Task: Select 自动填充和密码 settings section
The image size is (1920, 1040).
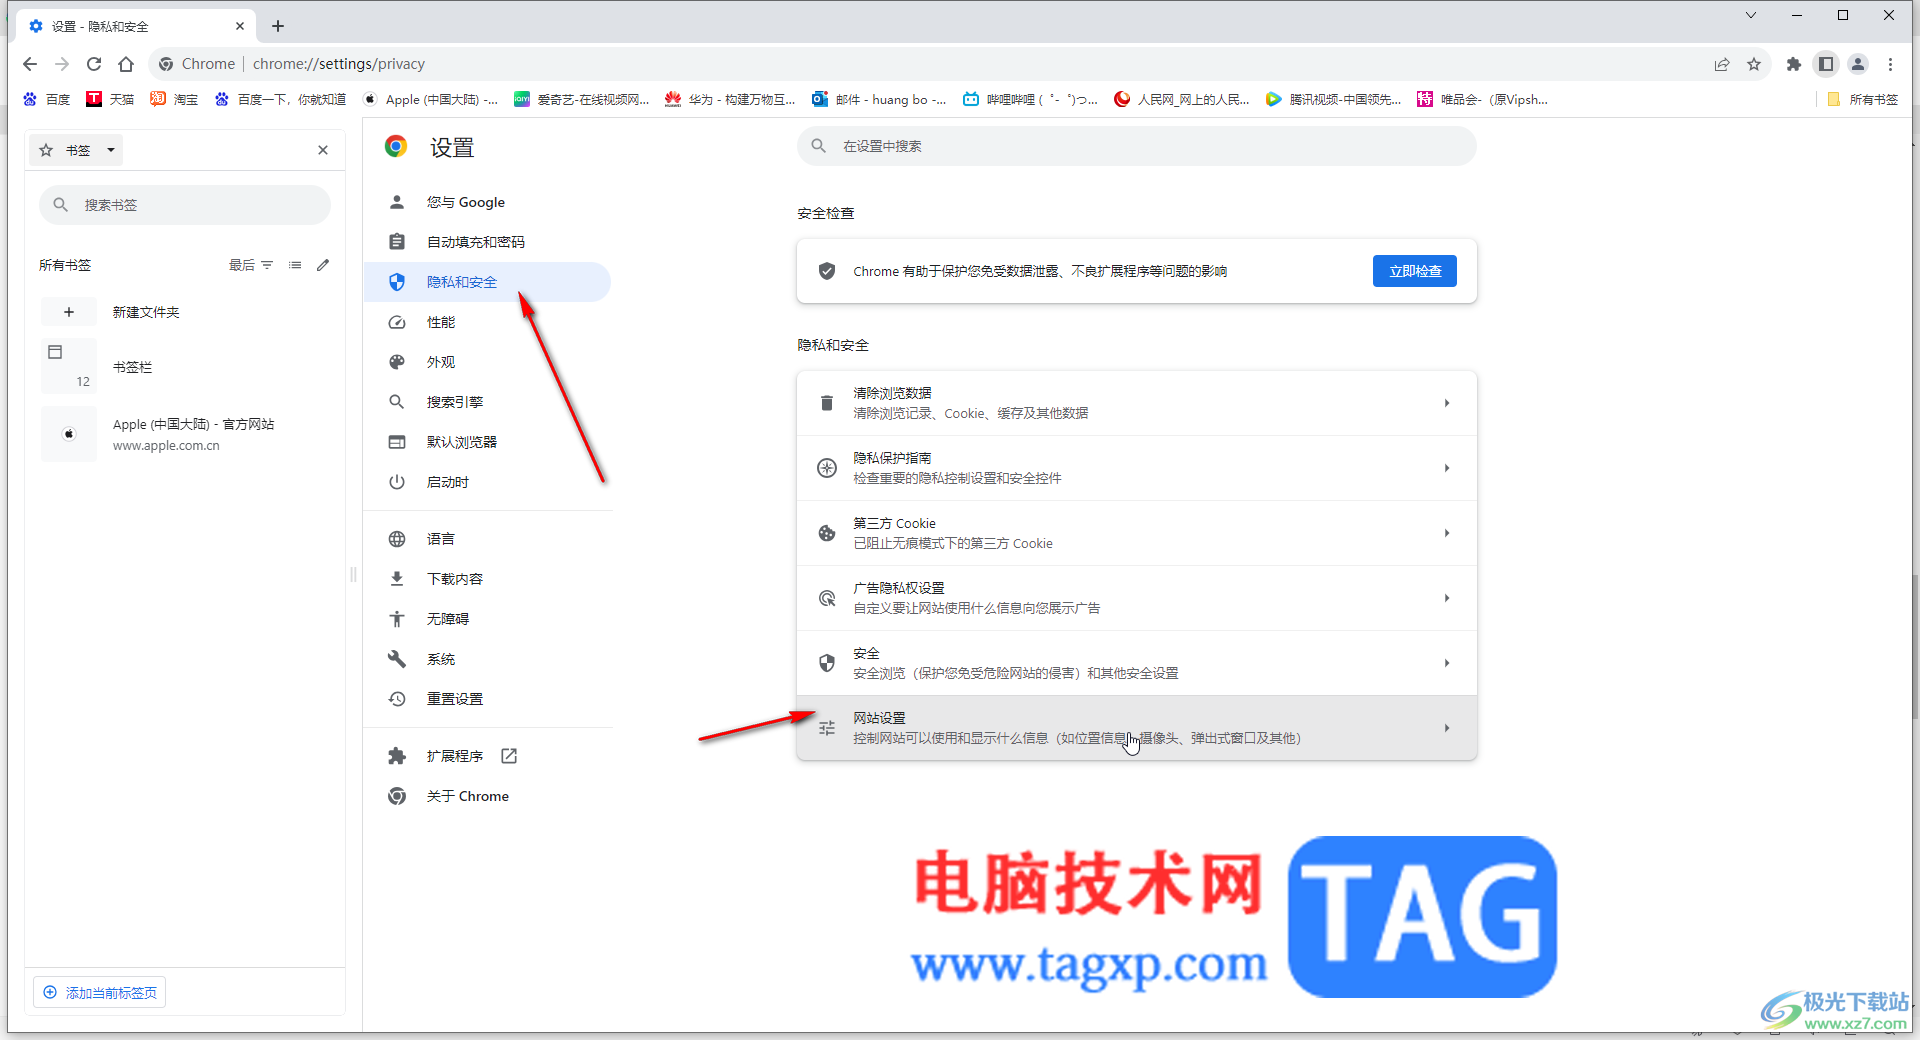Action: (487, 242)
